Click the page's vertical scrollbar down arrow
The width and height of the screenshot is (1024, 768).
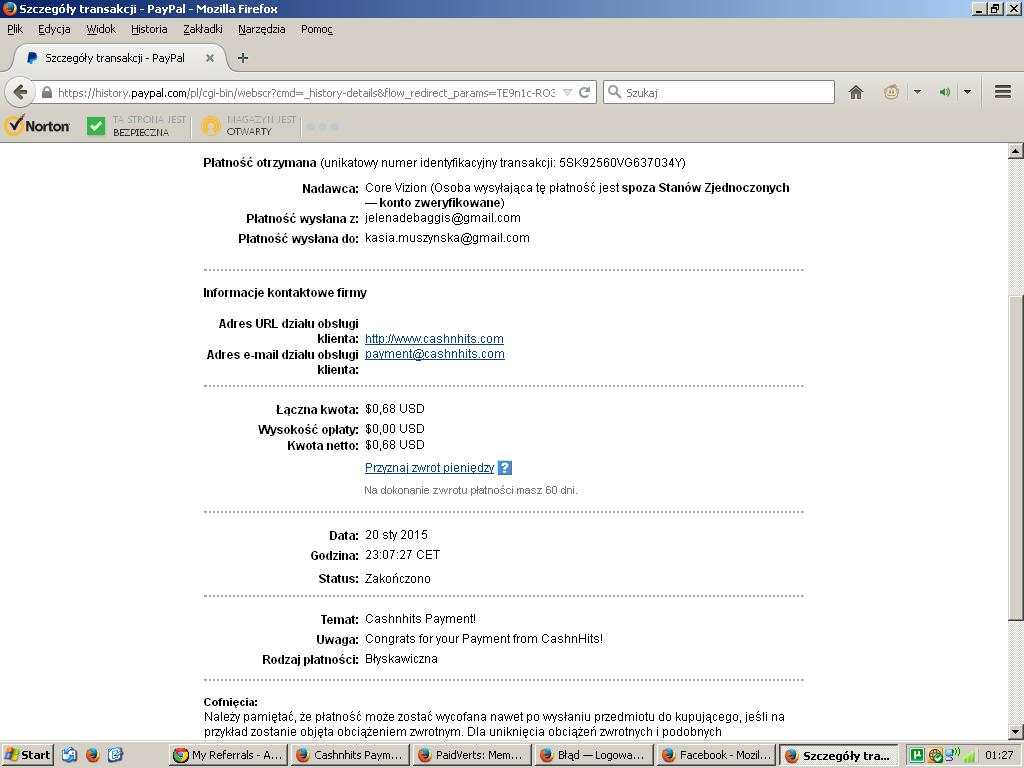point(1015,732)
